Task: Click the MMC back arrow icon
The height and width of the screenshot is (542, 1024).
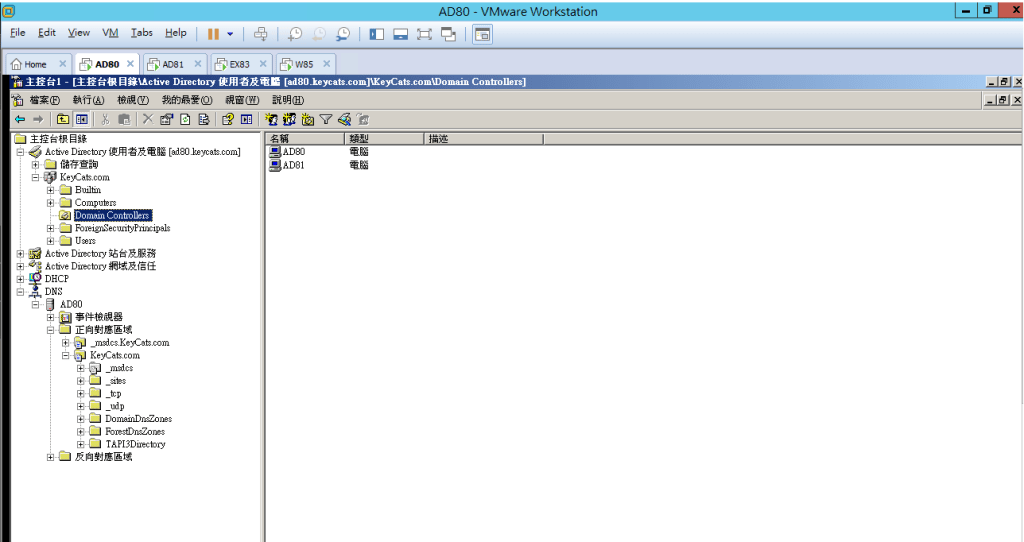Action: pyautogui.click(x=20, y=119)
